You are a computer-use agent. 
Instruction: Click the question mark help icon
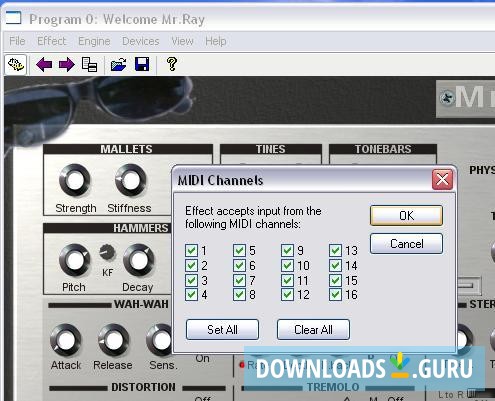tap(172, 64)
